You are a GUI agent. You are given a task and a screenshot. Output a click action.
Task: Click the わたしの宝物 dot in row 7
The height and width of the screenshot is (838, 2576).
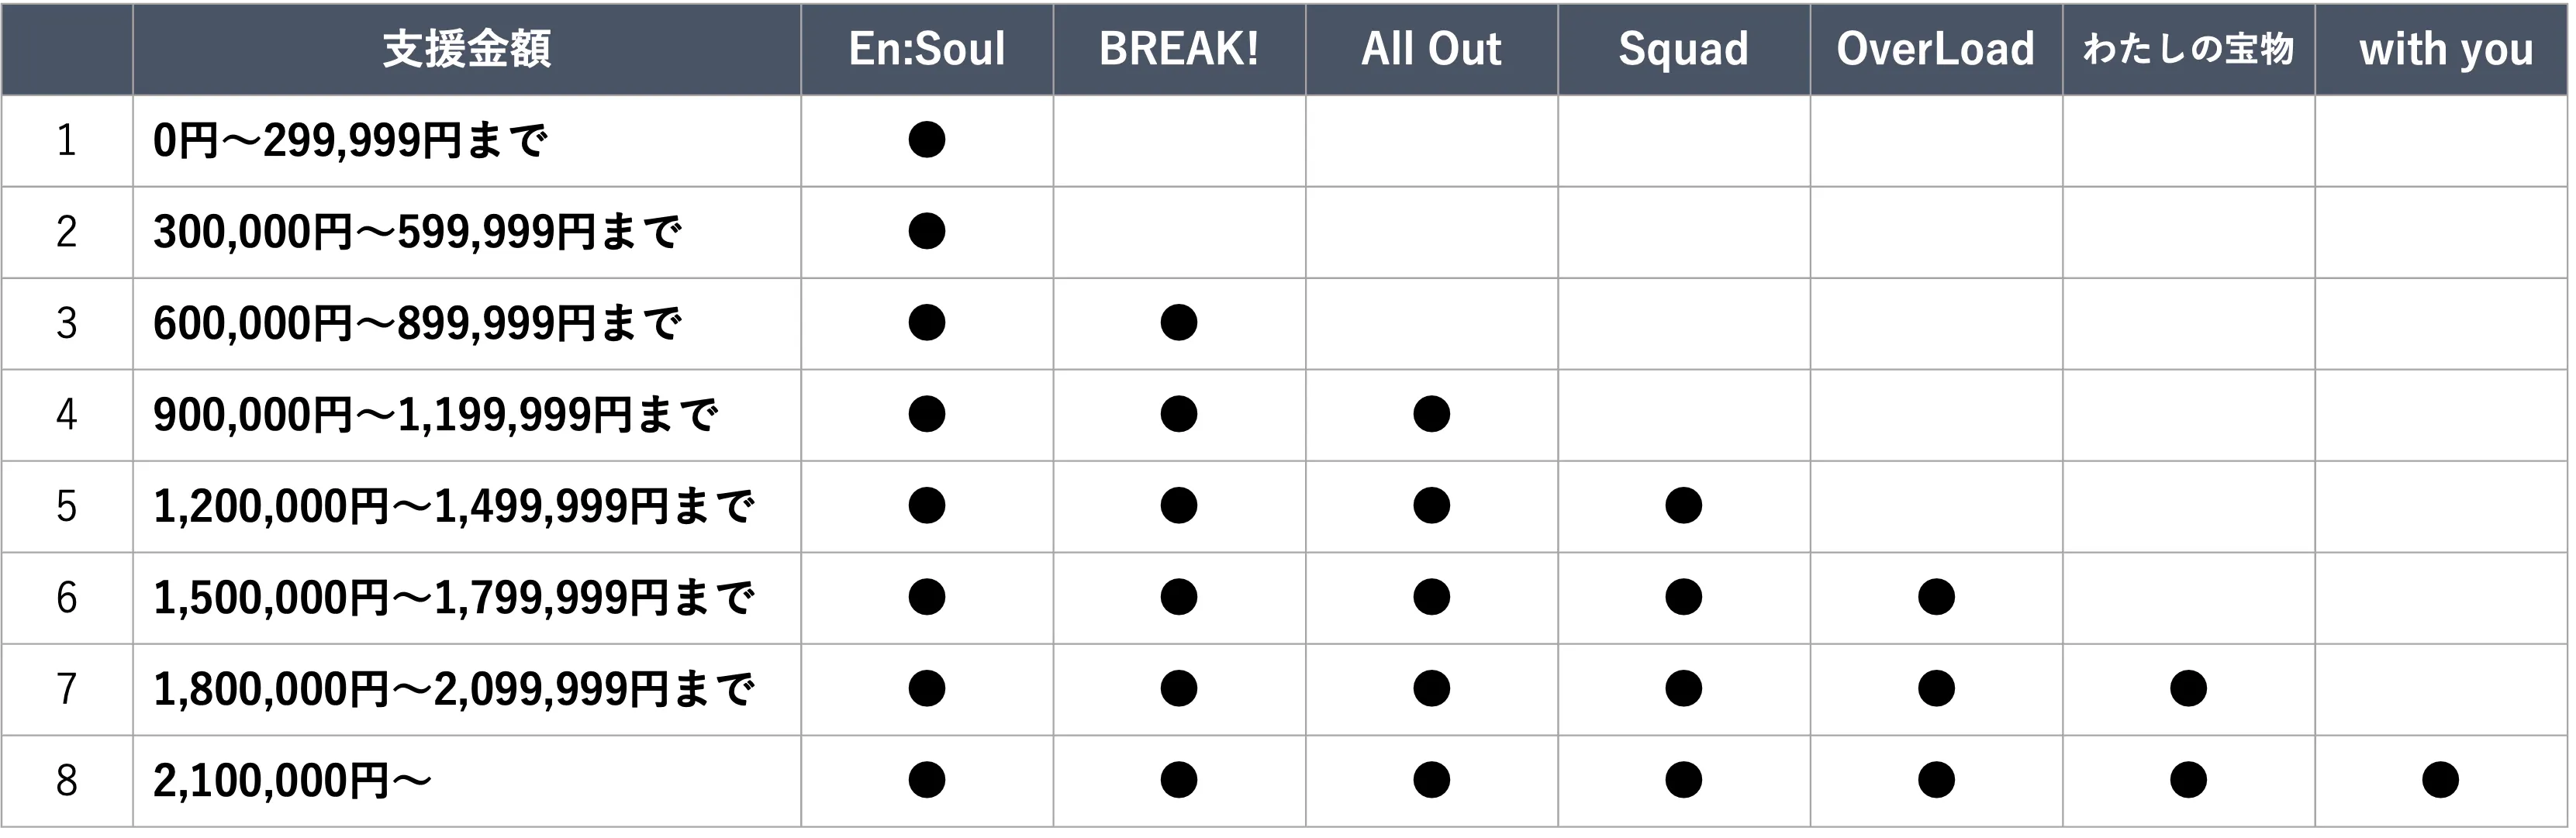pos(2188,688)
